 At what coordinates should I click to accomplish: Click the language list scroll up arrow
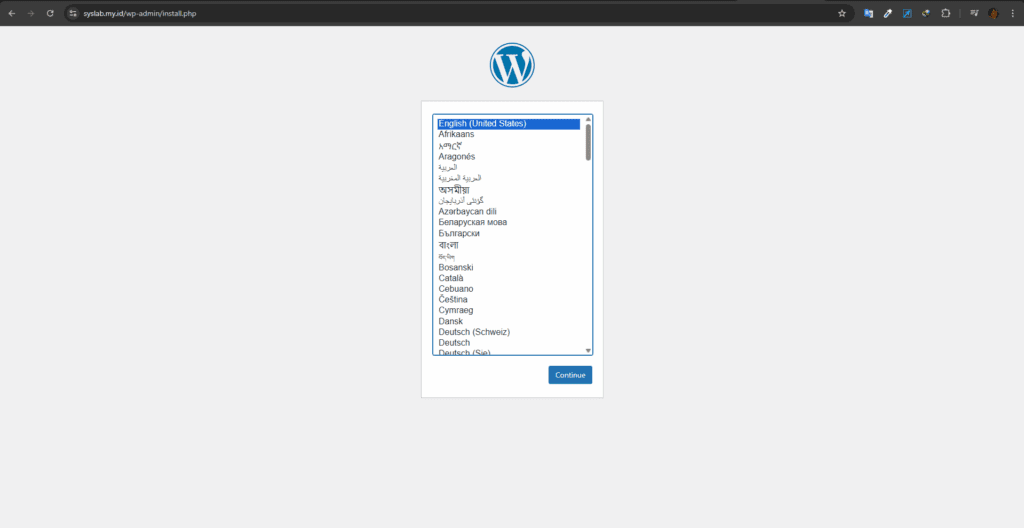pos(588,119)
